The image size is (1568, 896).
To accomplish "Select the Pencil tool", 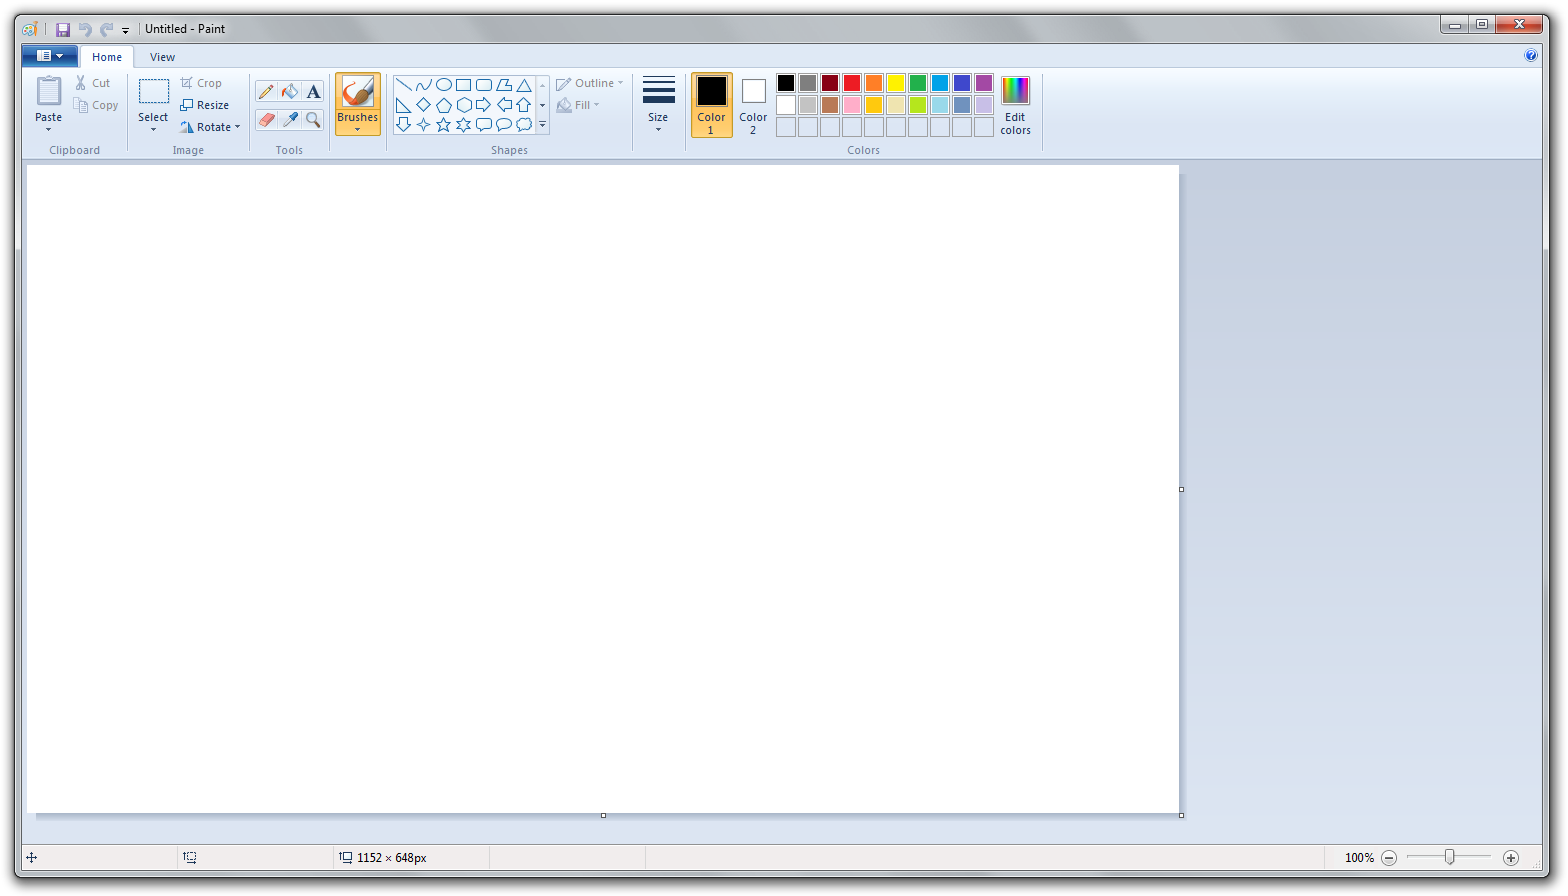I will point(266,92).
